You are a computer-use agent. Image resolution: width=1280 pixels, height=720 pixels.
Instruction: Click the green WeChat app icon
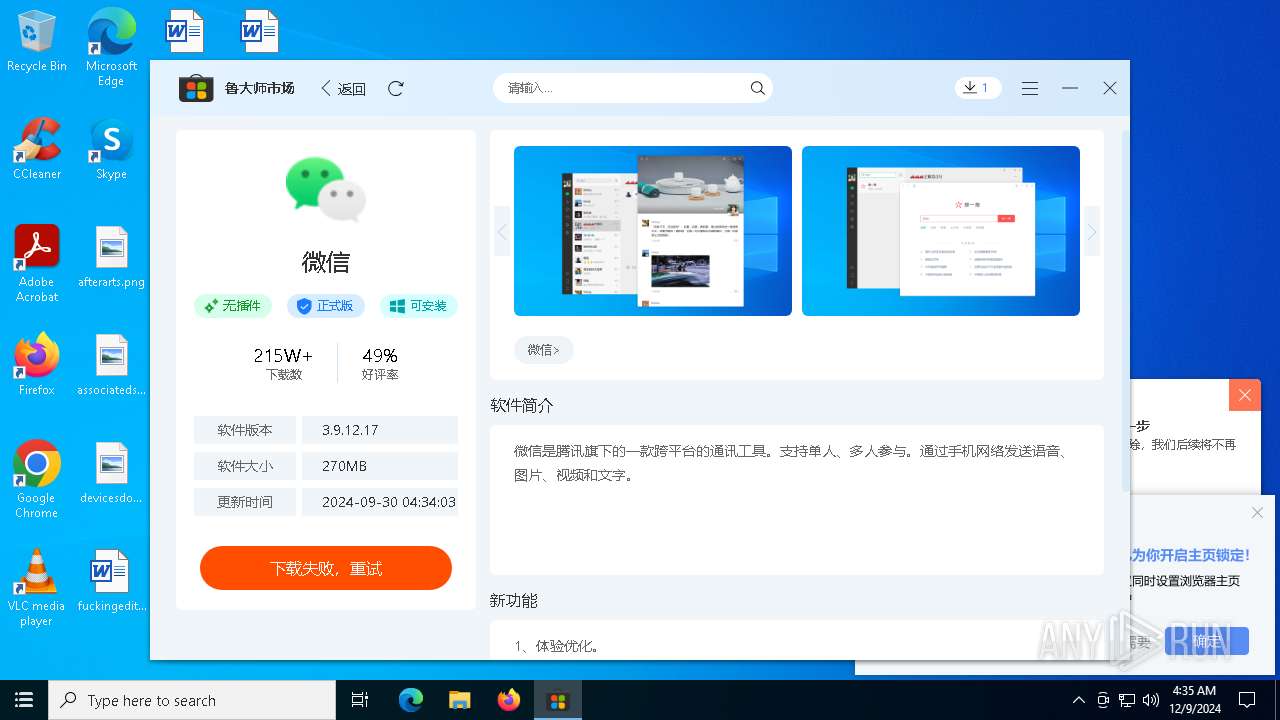[x=326, y=189]
